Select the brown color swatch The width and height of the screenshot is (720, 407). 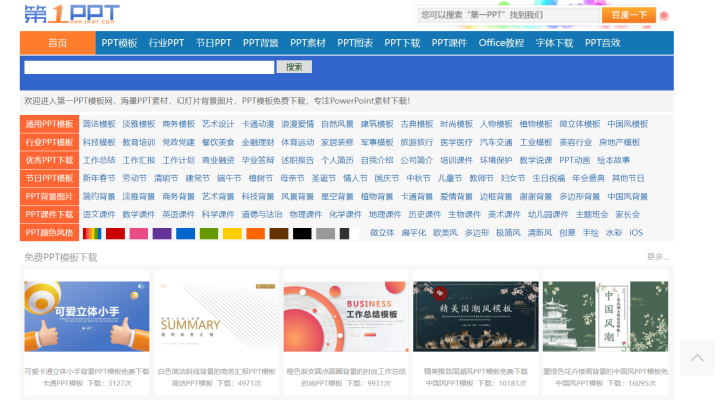pos(279,233)
